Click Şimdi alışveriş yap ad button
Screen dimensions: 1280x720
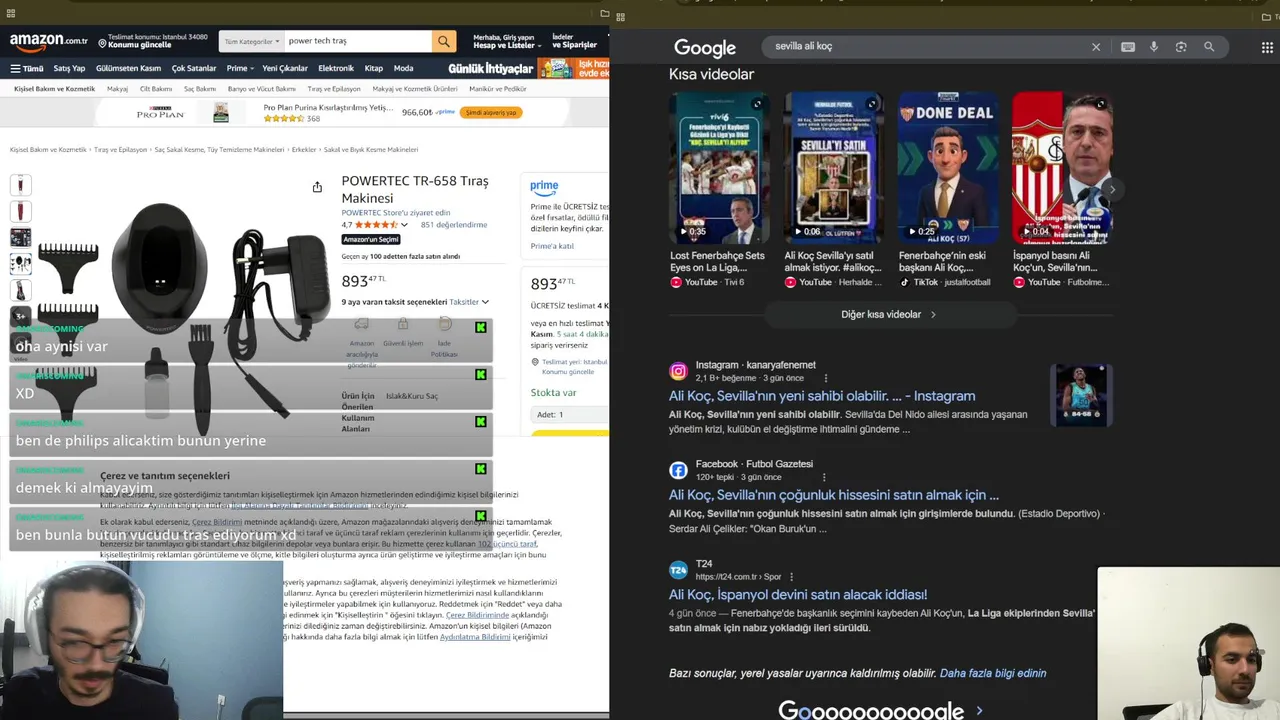pyautogui.click(x=491, y=112)
